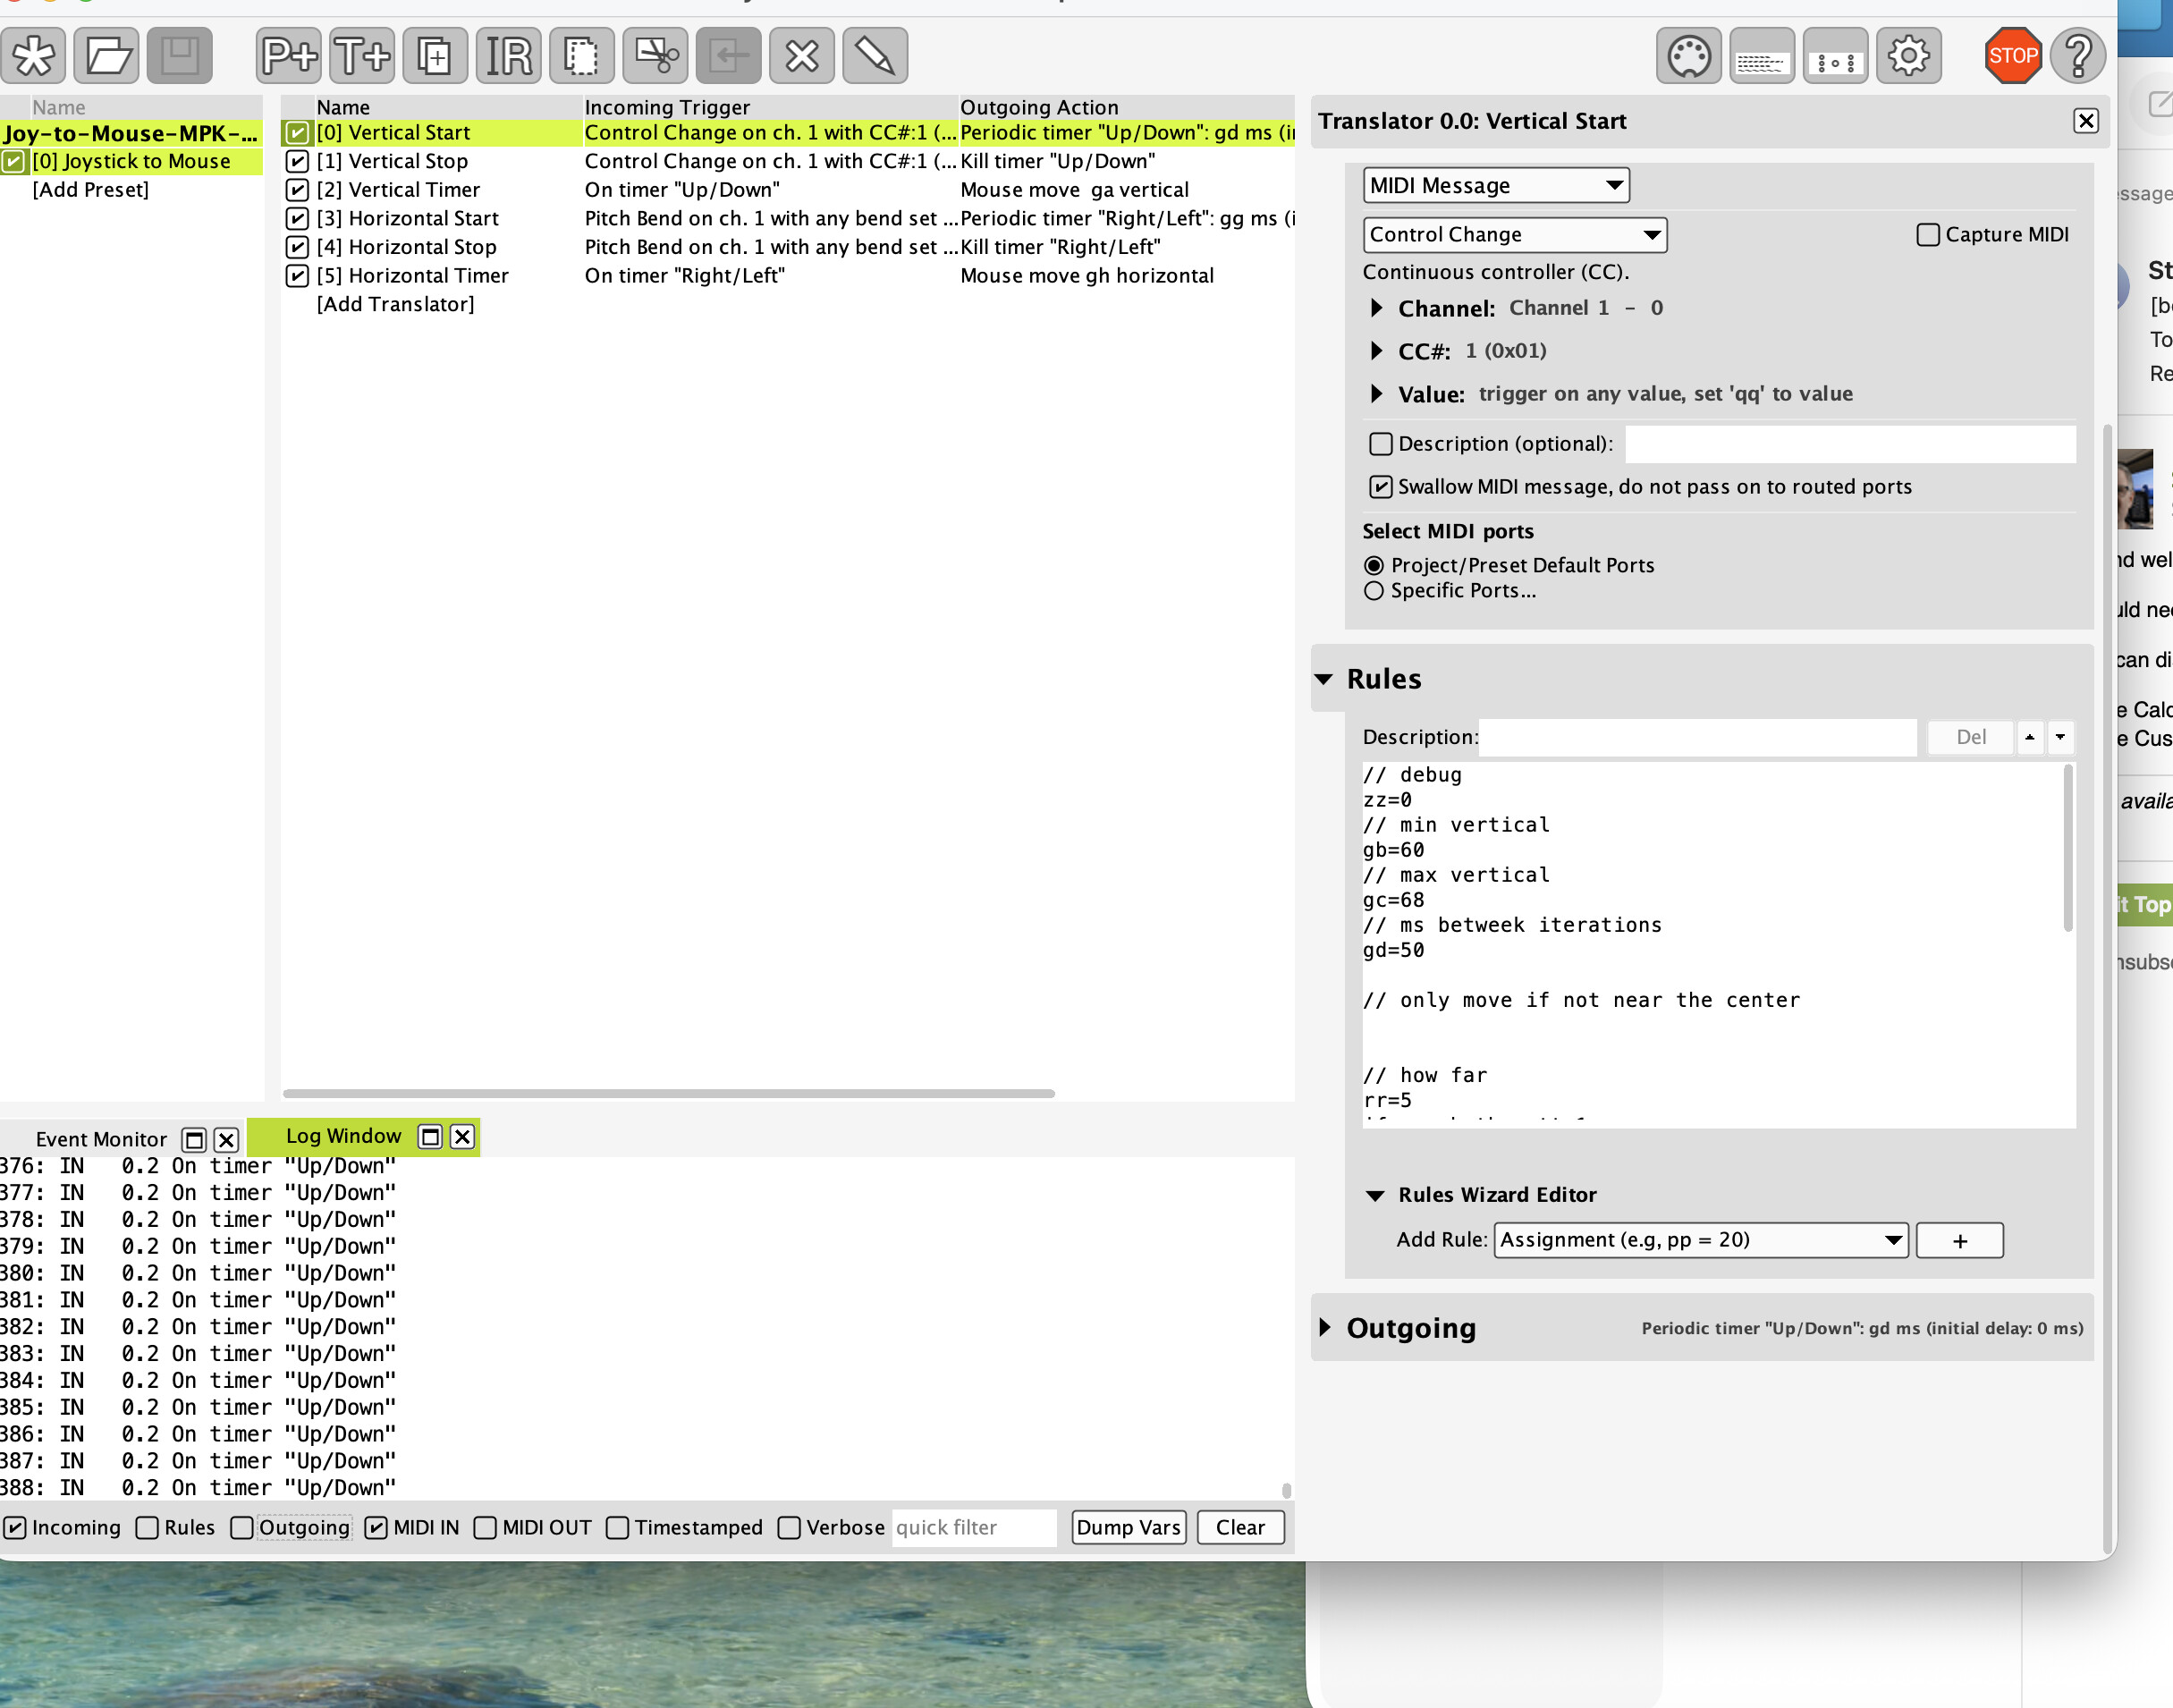The height and width of the screenshot is (1708, 2173).
Task: Open project with the folder icon
Action: coord(107,55)
